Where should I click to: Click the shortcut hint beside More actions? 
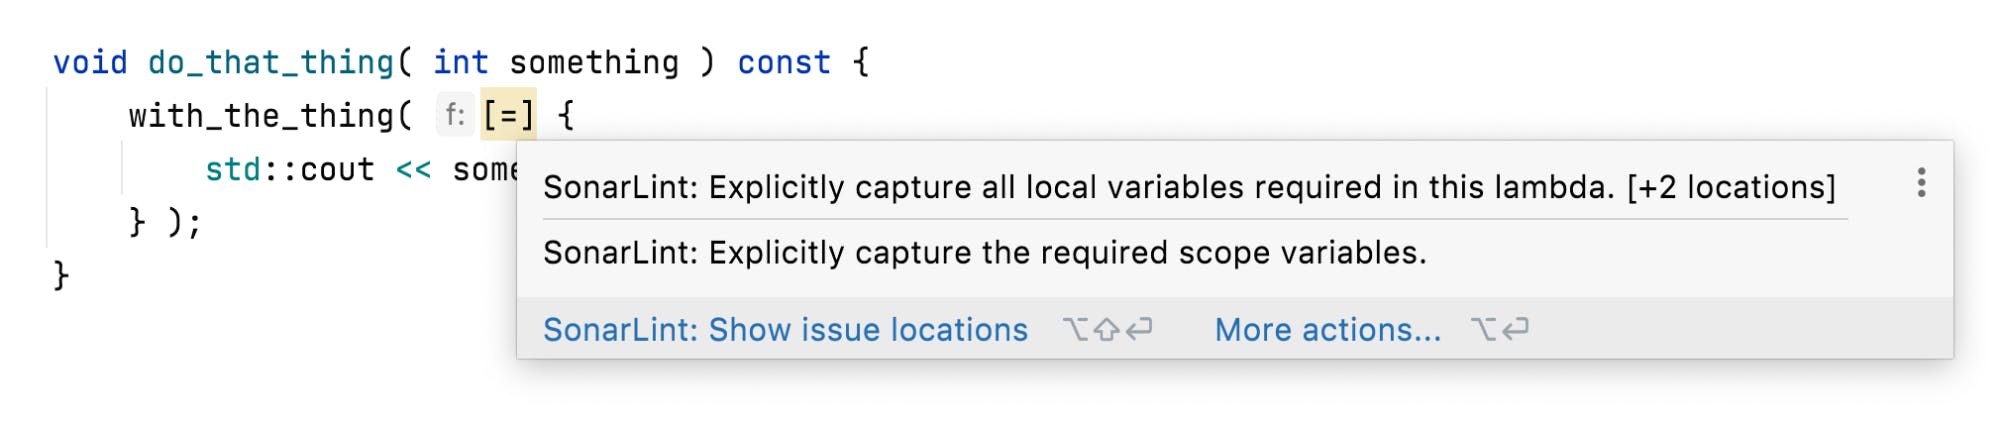coord(1499,330)
